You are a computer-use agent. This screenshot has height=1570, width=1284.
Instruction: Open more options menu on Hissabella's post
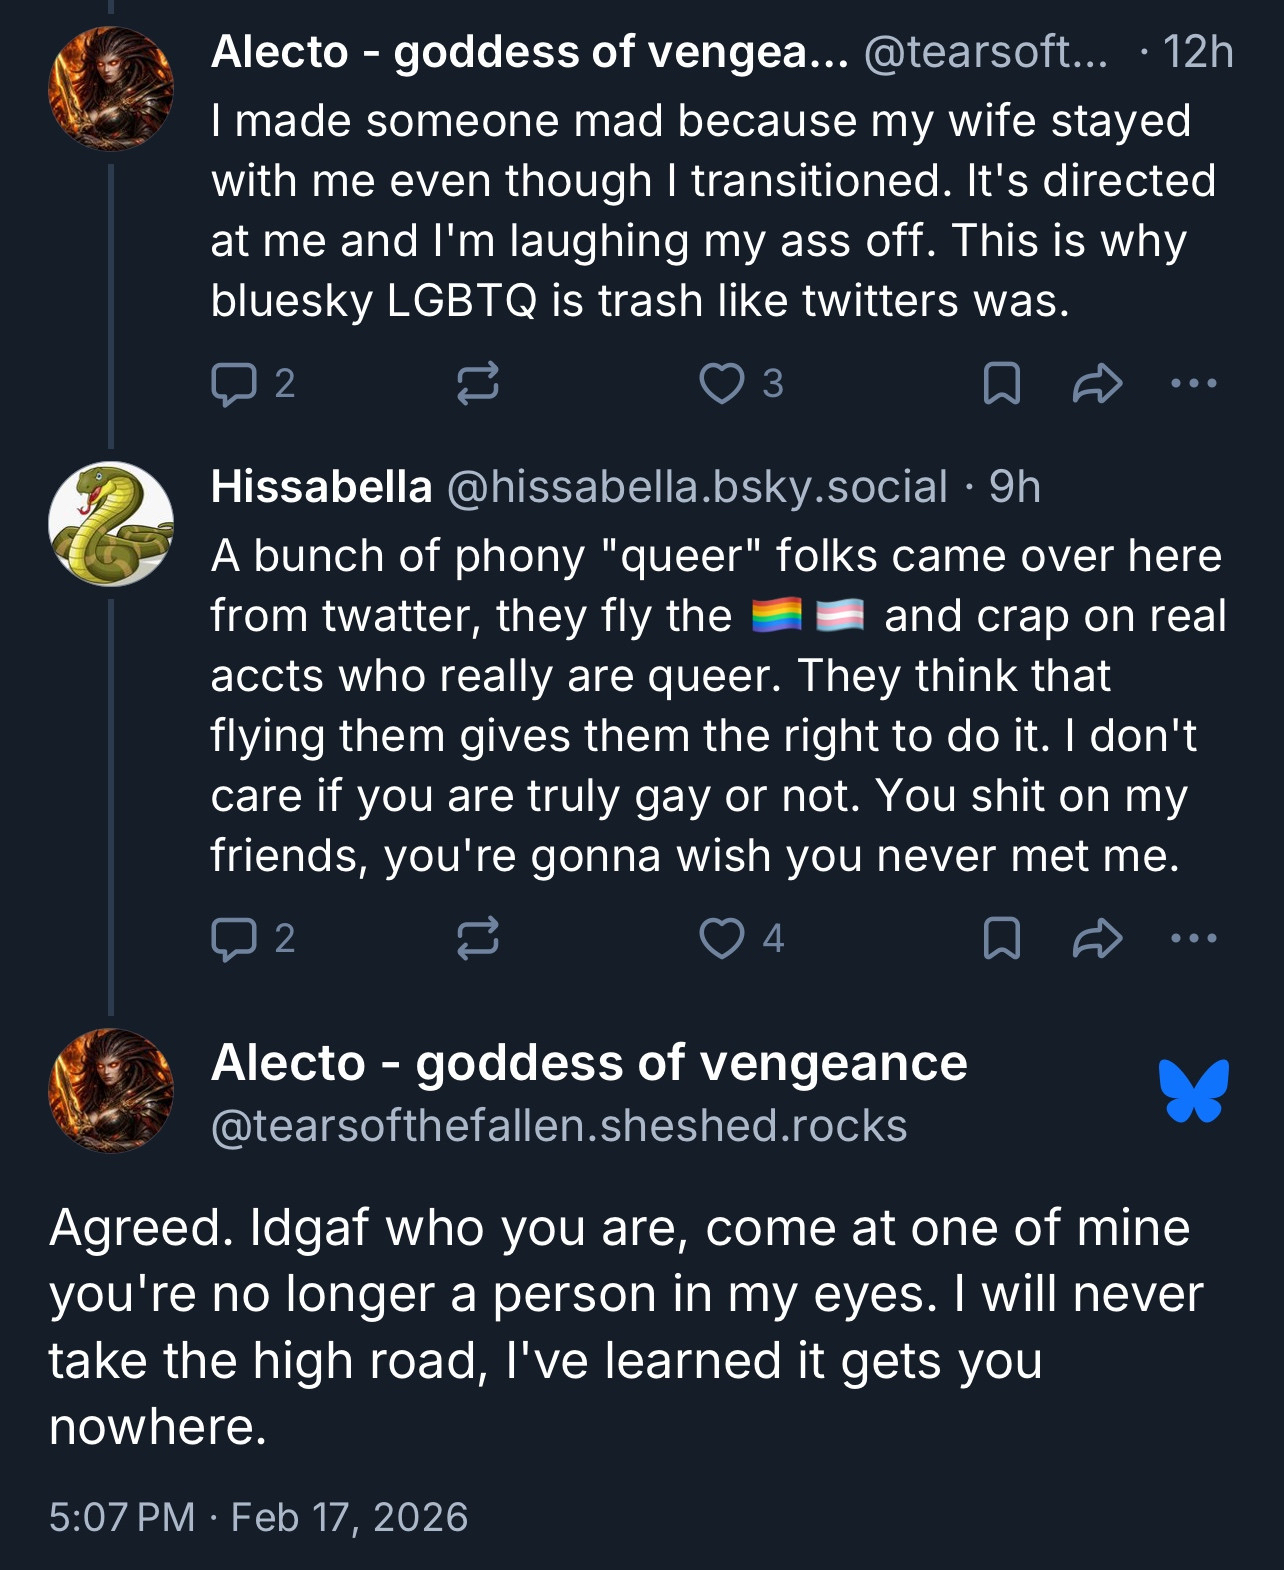click(1193, 939)
